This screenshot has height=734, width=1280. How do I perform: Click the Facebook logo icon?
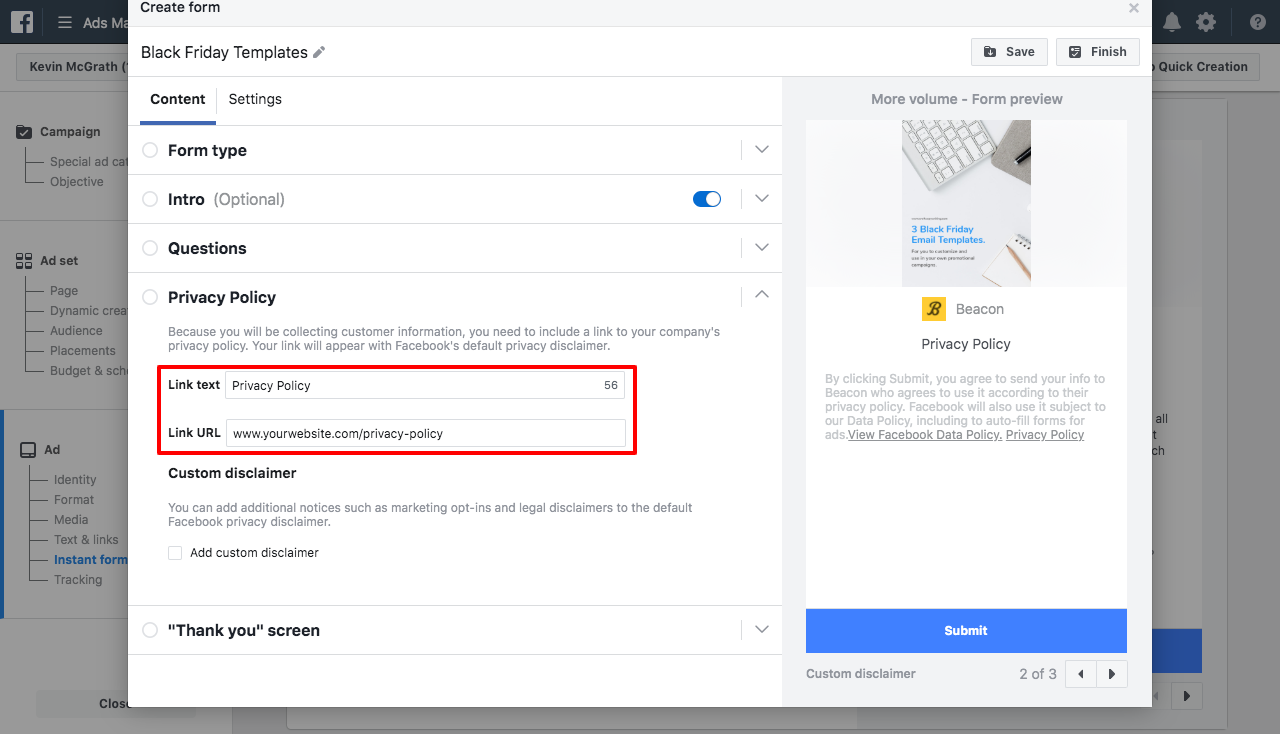tap(21, 21)
